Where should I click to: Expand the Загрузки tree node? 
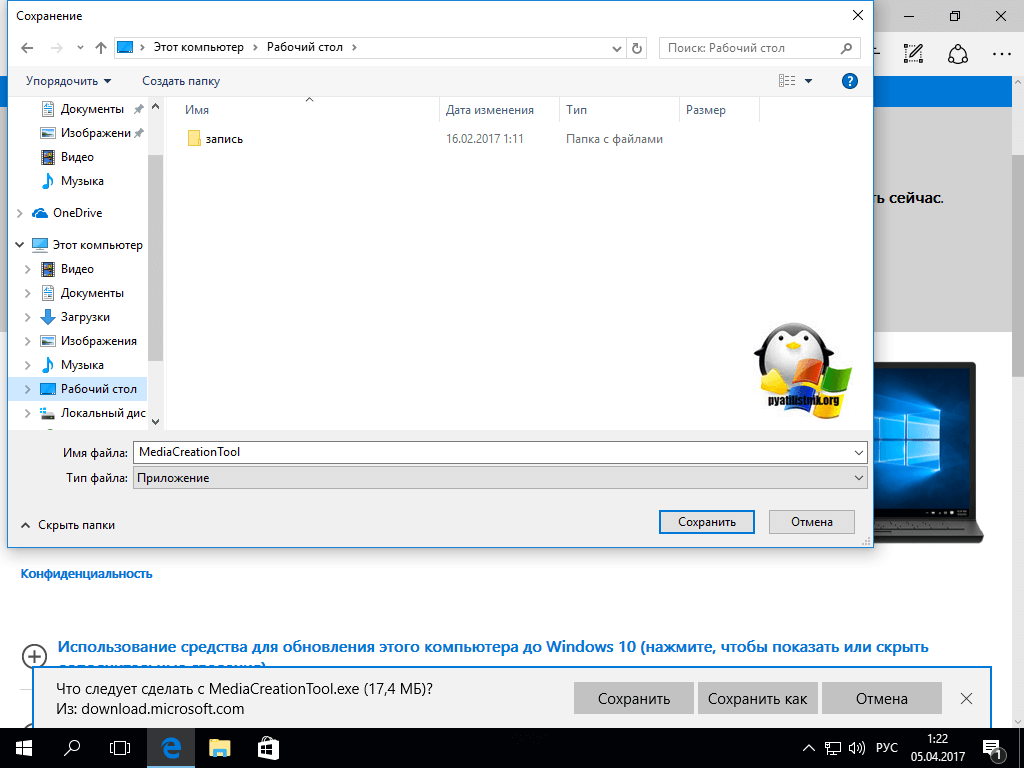tap(27, 317)
